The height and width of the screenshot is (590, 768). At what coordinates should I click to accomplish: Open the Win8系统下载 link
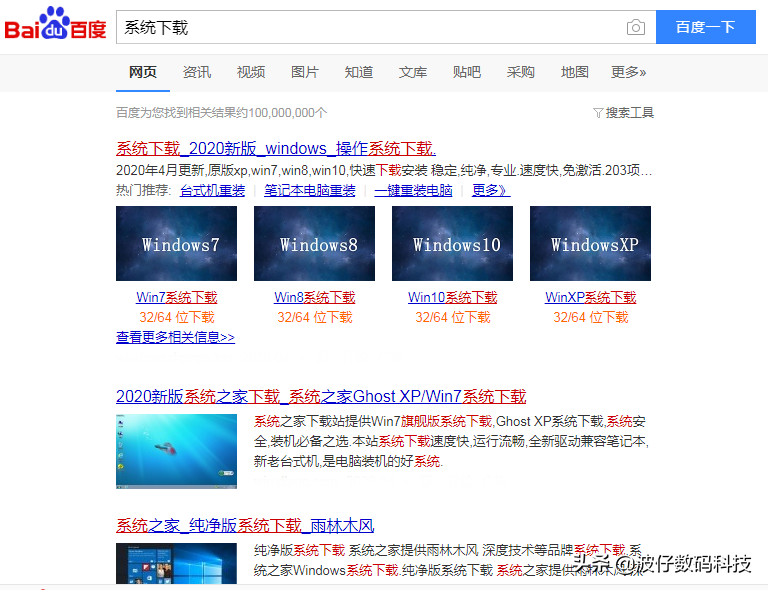tap(314, 297)
